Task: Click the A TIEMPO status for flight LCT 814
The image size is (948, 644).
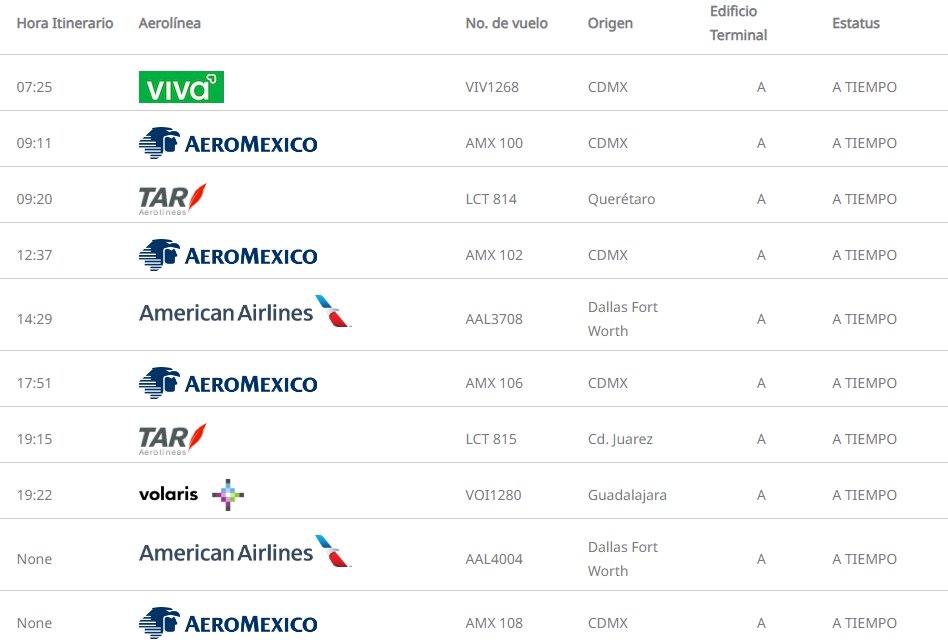Action: (x=864, y=199)
